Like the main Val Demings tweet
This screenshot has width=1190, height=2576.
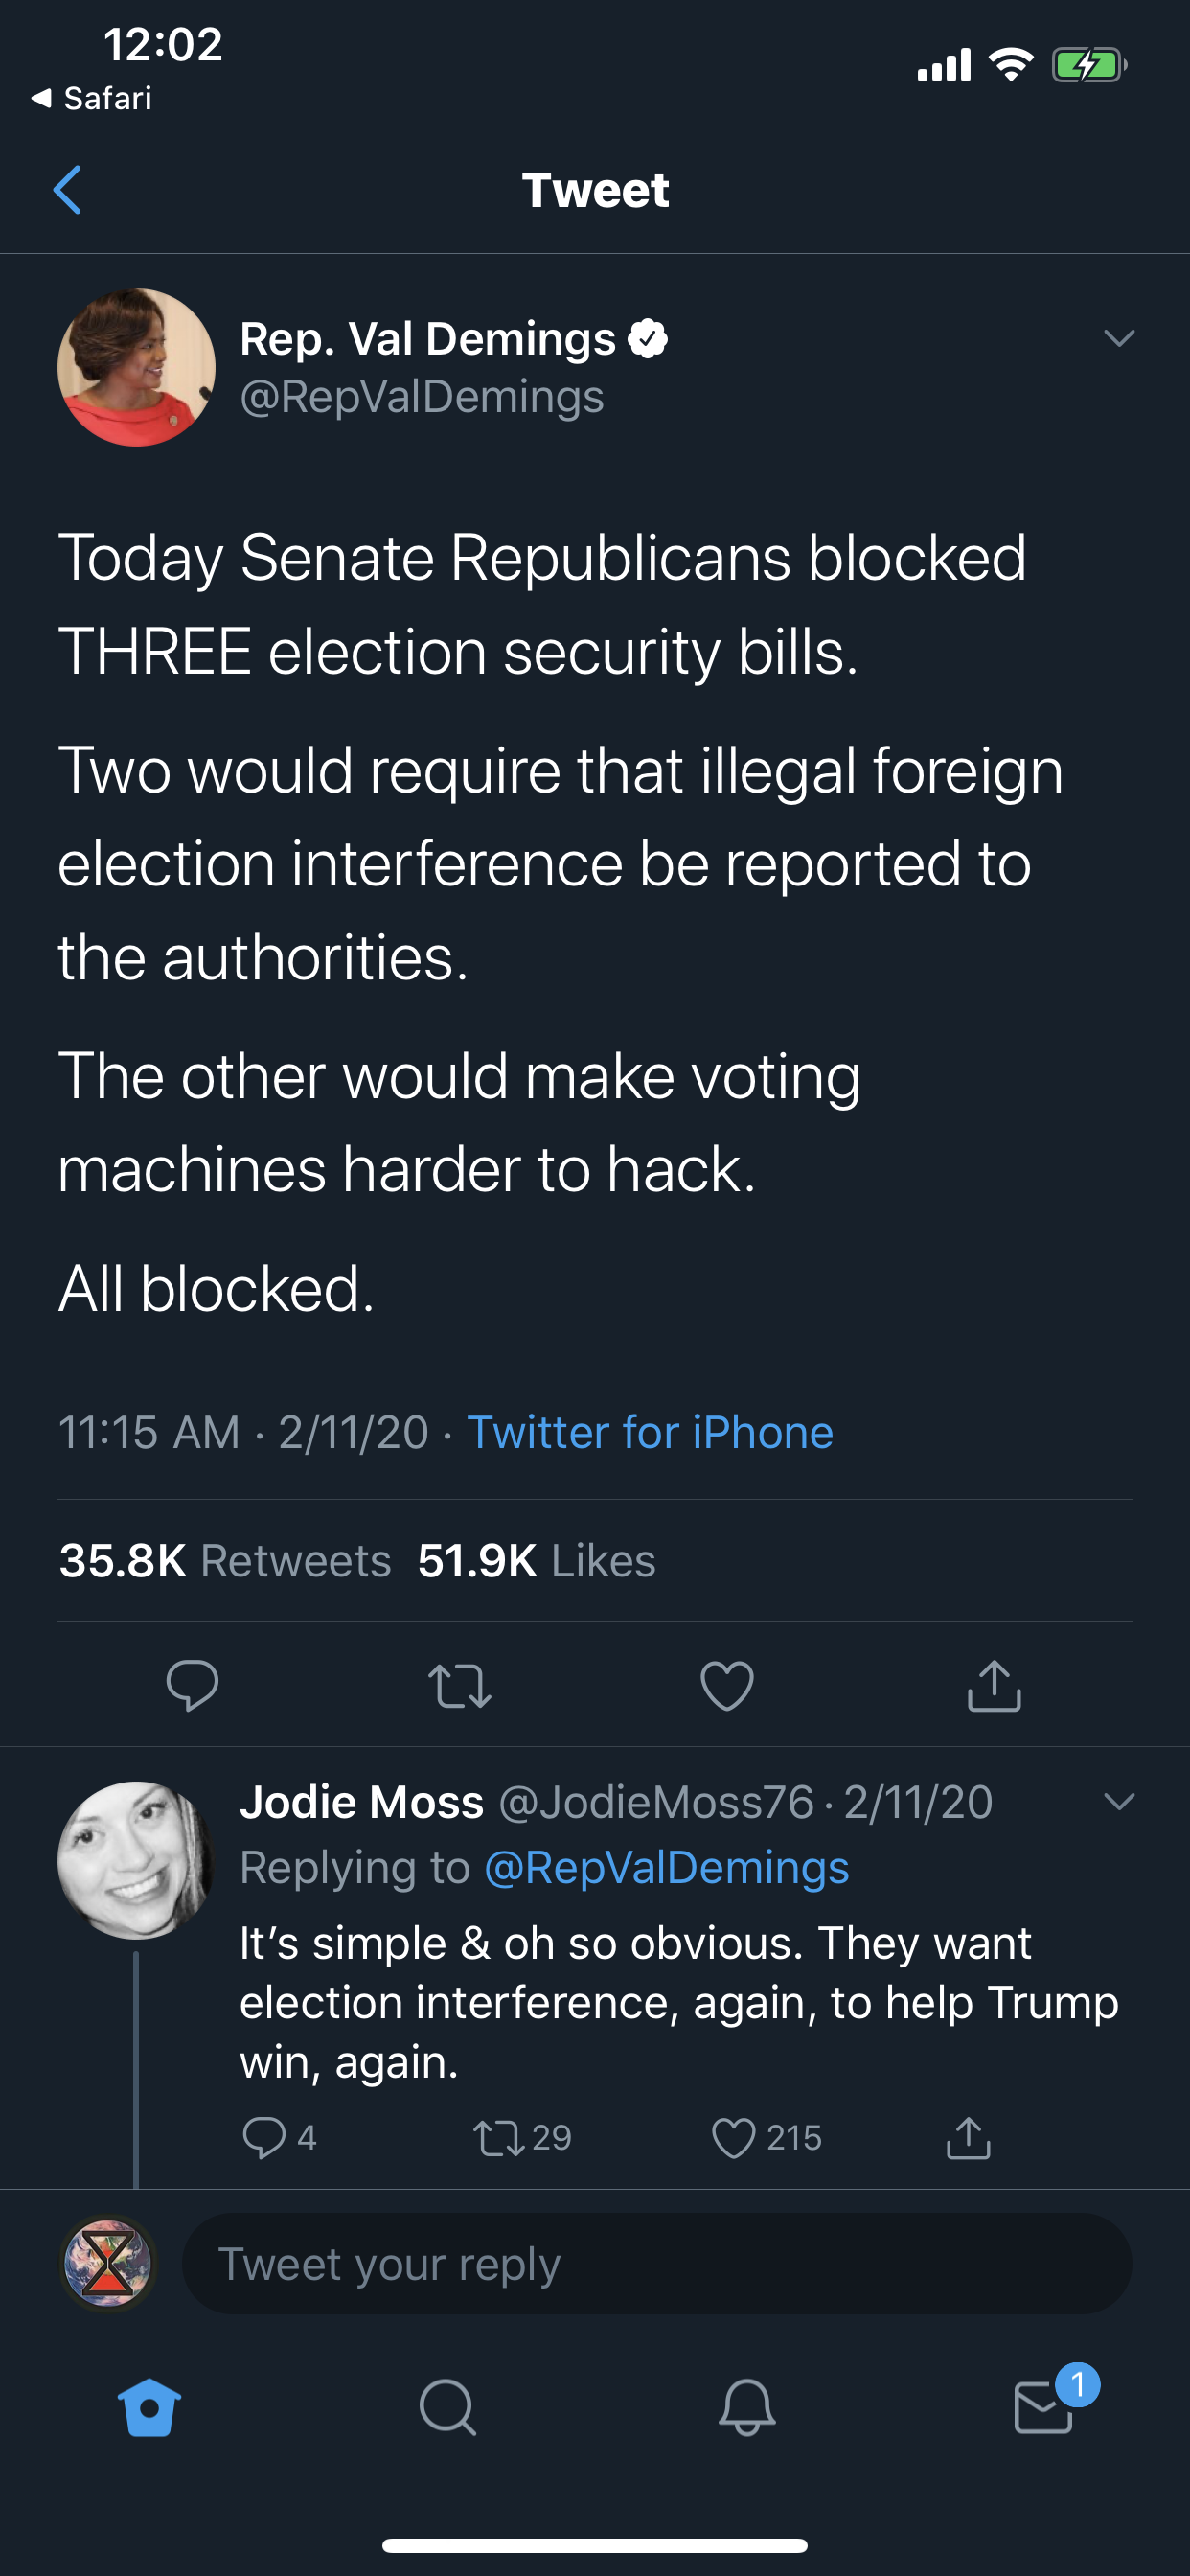(x=727, y=1685)
